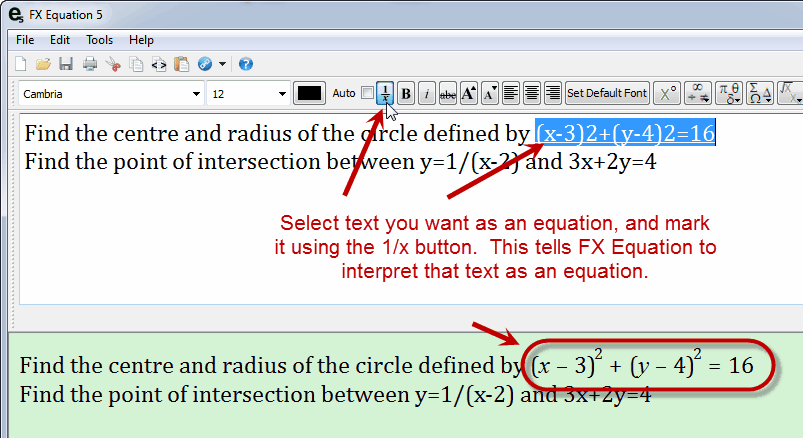Save using the floppy disk icon

coord(66,64)
